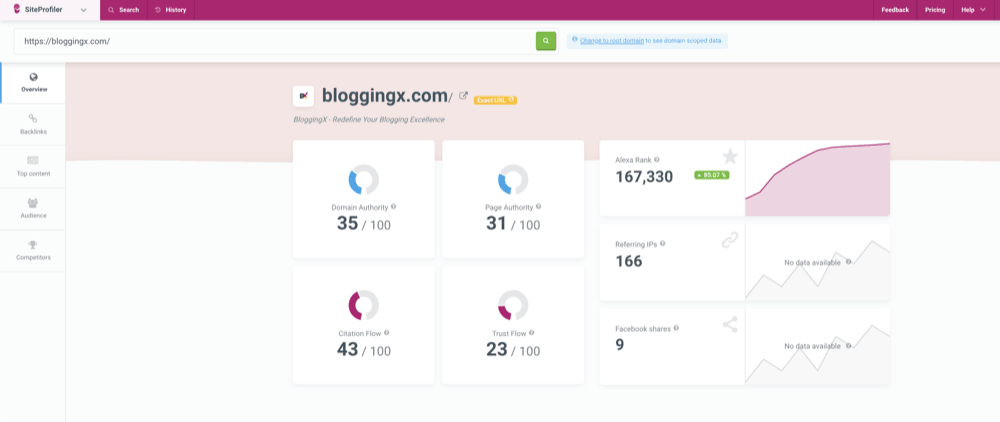
Task: Click Trust Flow help icon
Action: [x=531, y=333]
